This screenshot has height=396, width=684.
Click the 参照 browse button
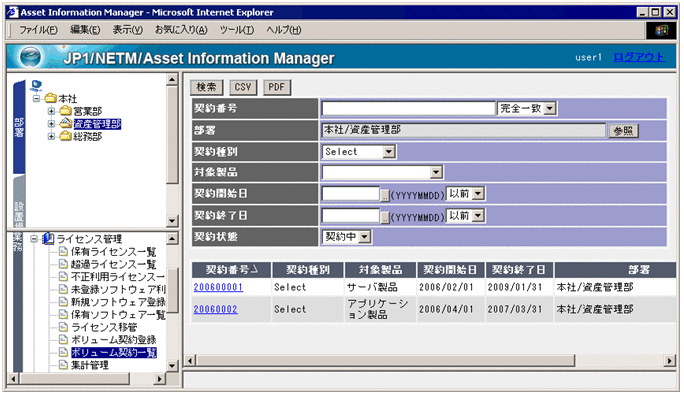[623, 131]
